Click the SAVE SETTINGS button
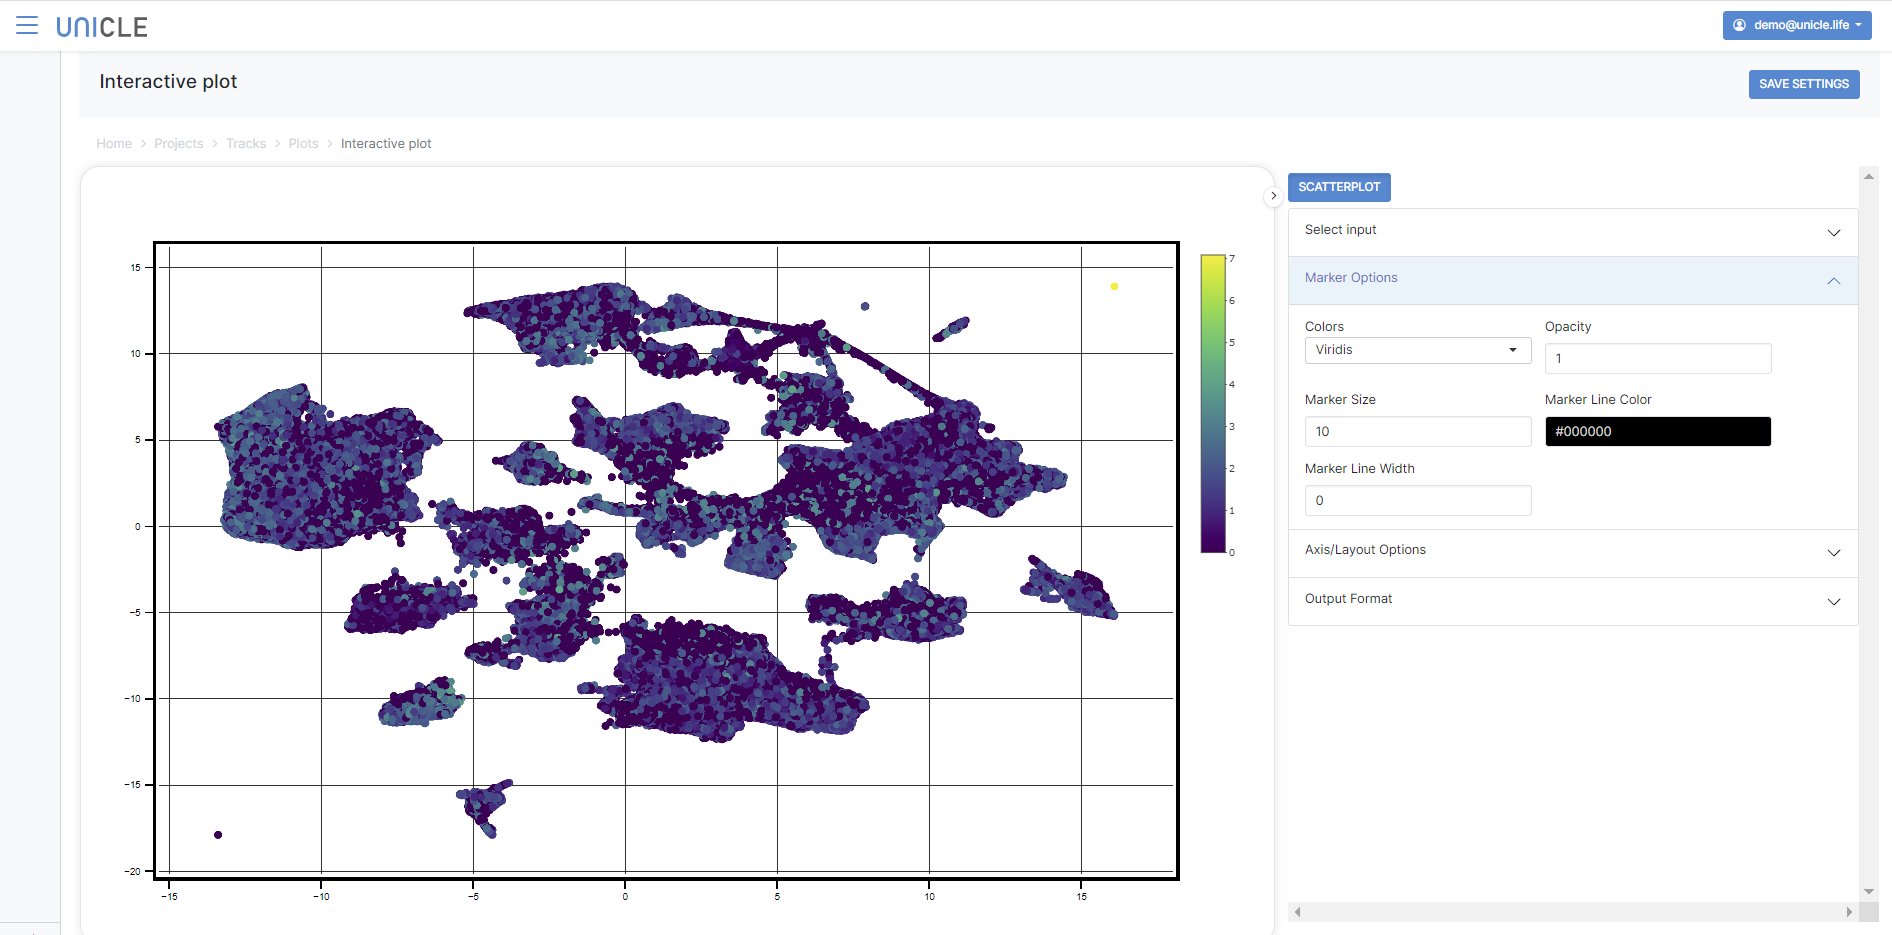Image resolution: width=1892 pixels, height=935 pixels. pos(1803,84)
